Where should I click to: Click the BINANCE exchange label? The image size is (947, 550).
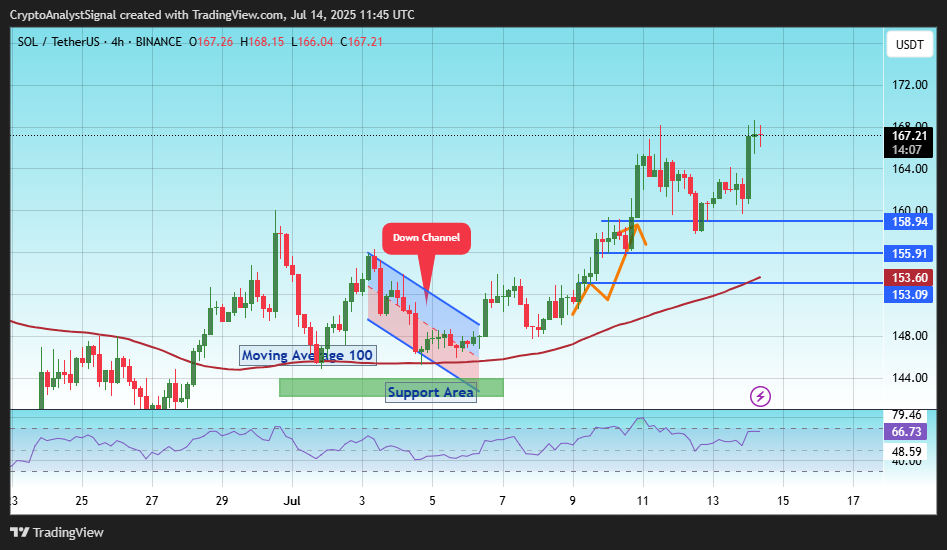tap(158, 42)
